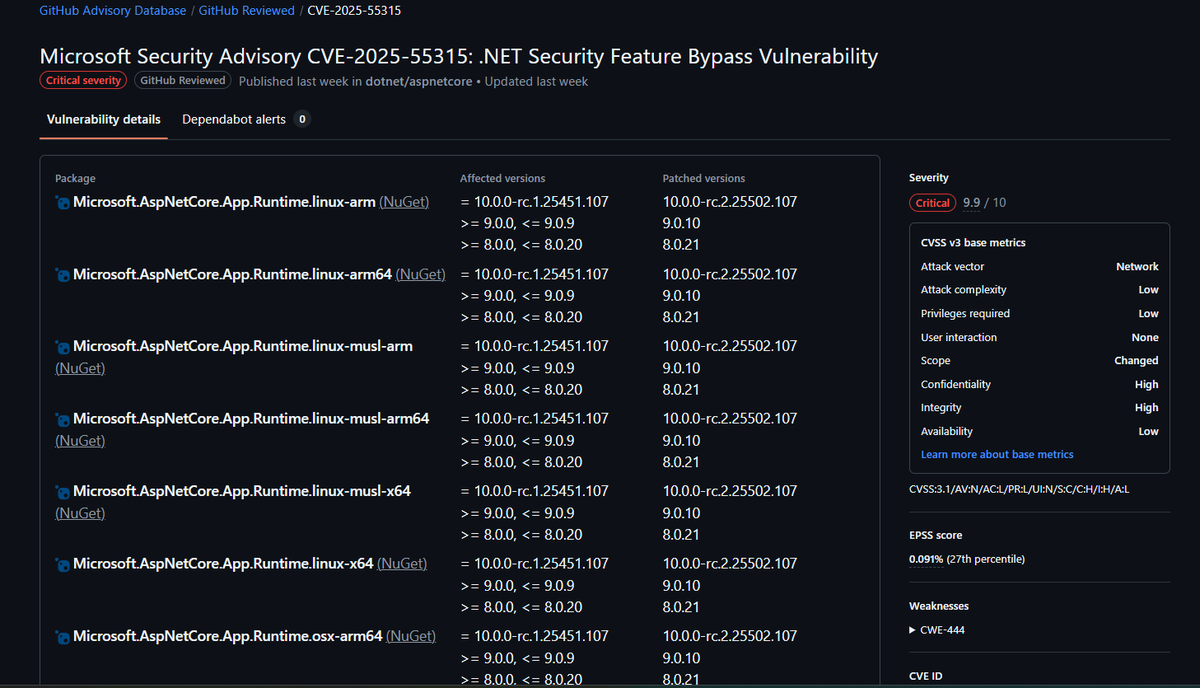Click the Affected versions column header
Screen dimensions: 1200x688
point(502,179)
